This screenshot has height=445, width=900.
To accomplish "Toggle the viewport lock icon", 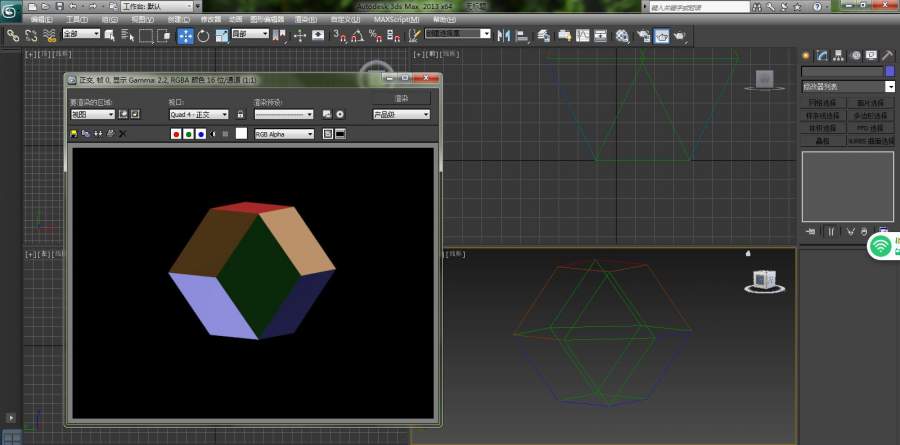I will [240, 114].
